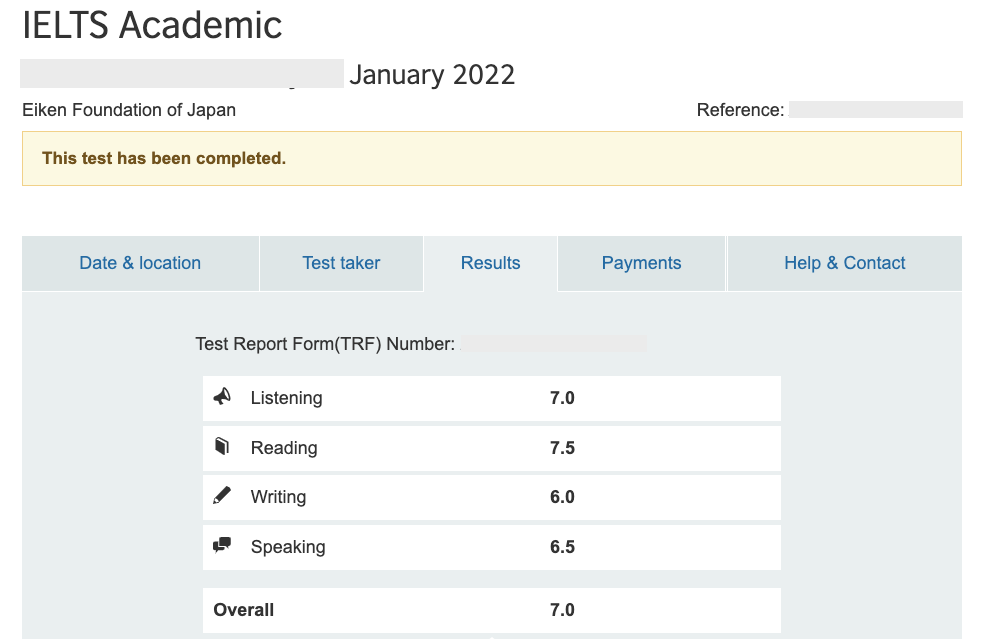Click the Test Report Form Number label
This screenshot has width=981, height=639.
[325, 344]
